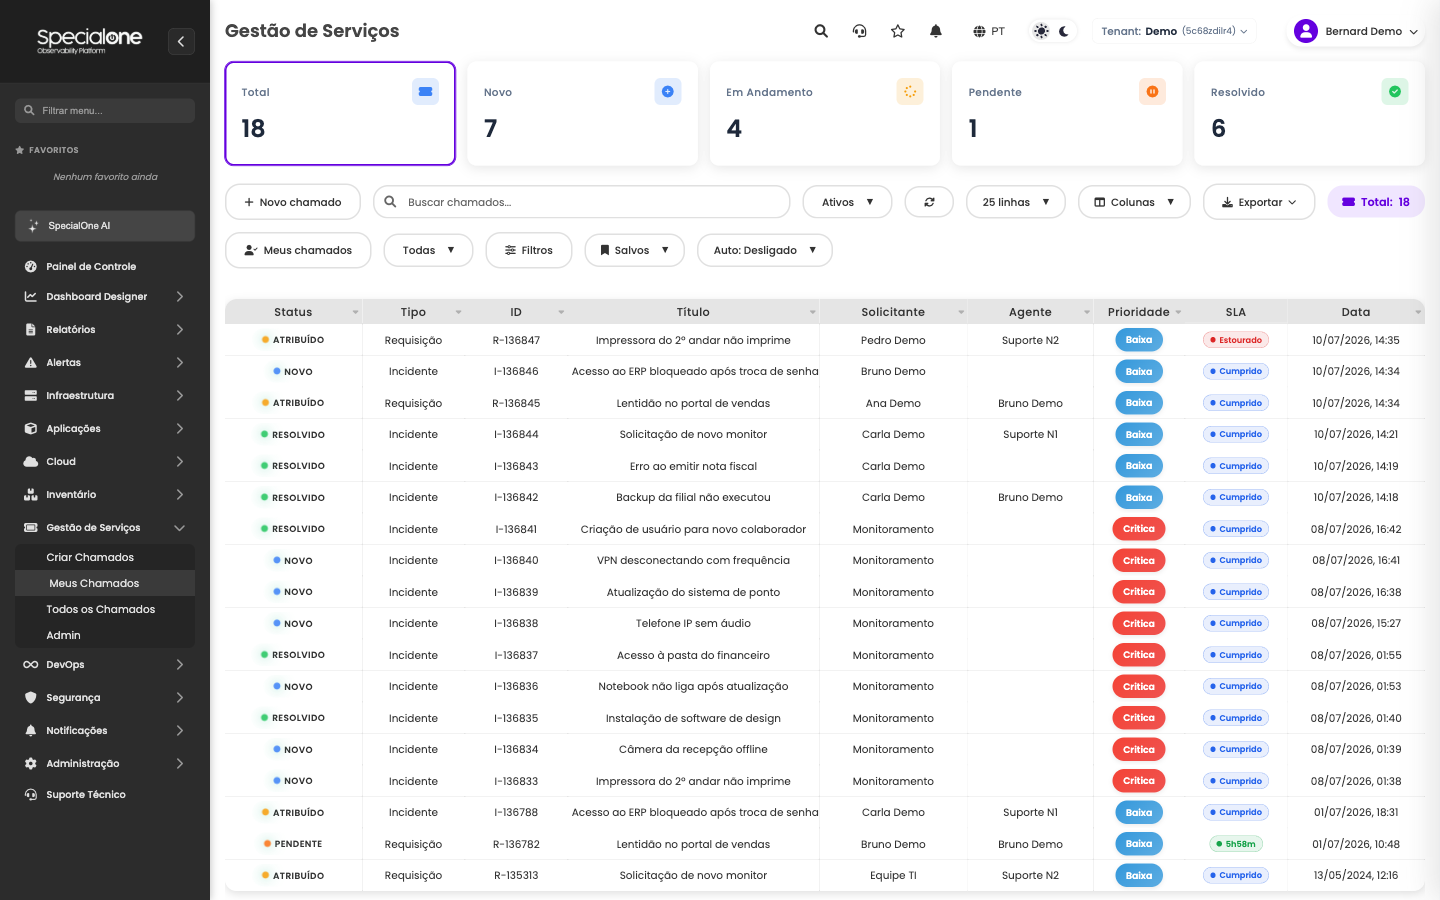Open Todos os Chamados menu item
1440x900 pixels.
(105, 609)
